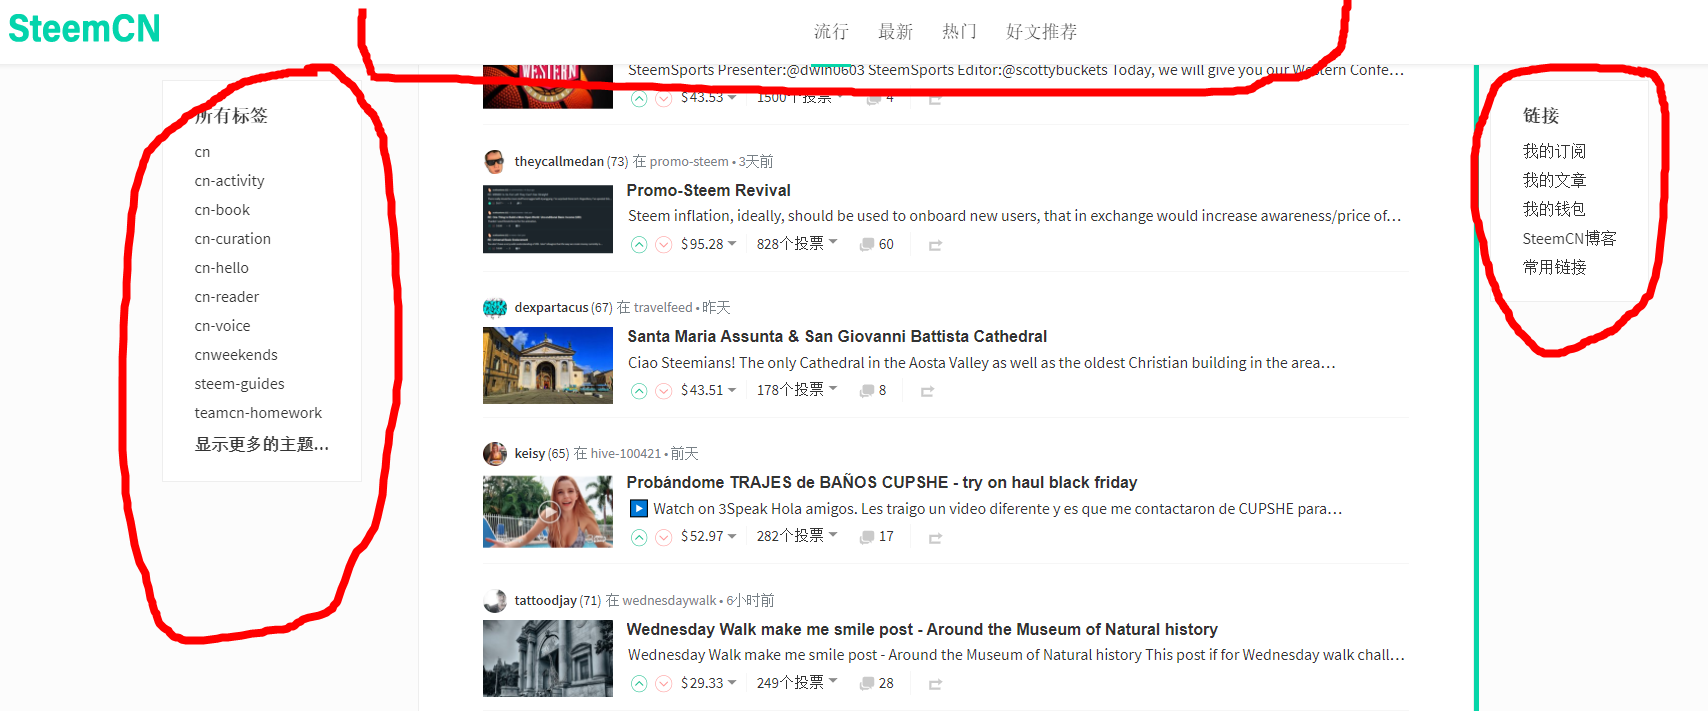1708x711 pixels.
Task: Resteem the Santa Maria Assunta post
Action: (927, 391)
